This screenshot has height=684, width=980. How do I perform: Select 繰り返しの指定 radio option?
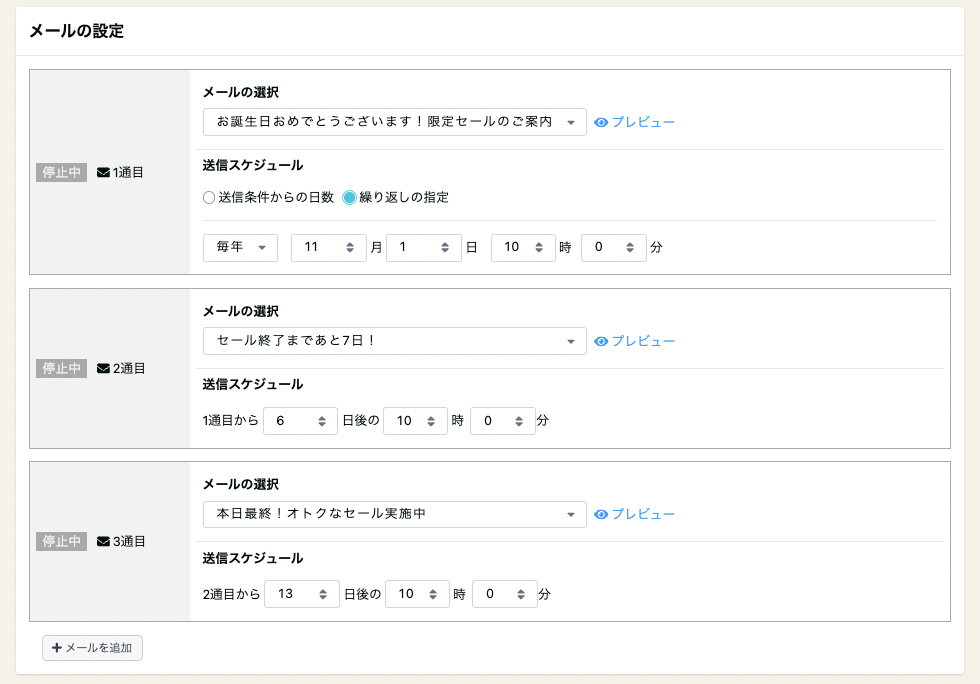(349, 197)
